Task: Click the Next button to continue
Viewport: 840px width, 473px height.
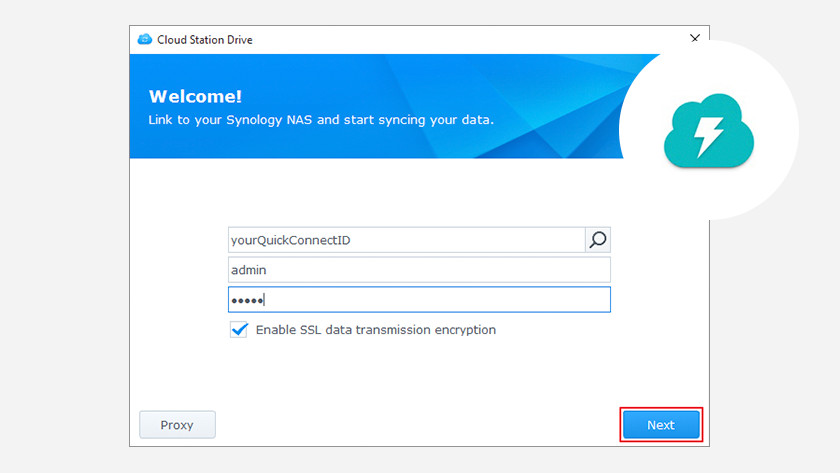Action: 661,425
